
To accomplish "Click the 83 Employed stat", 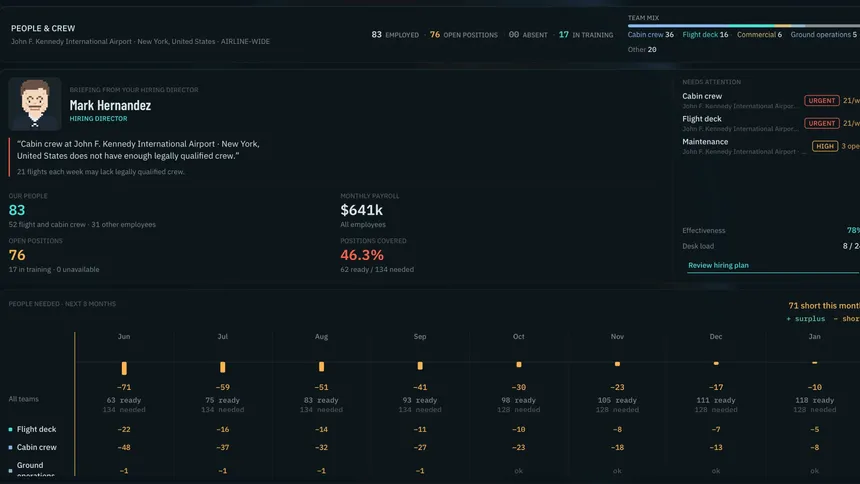I will [395, 35].
